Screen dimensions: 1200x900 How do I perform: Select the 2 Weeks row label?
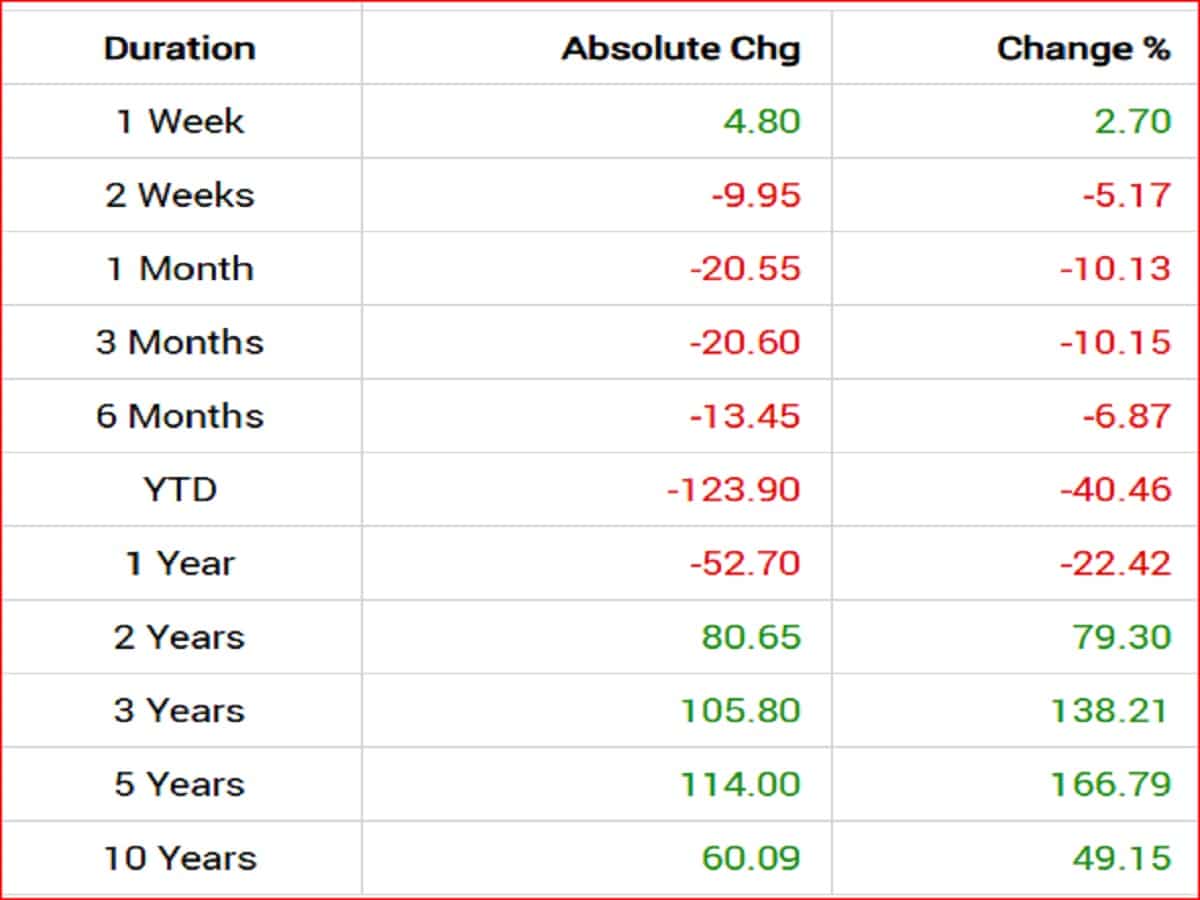[x=180, y=195]
